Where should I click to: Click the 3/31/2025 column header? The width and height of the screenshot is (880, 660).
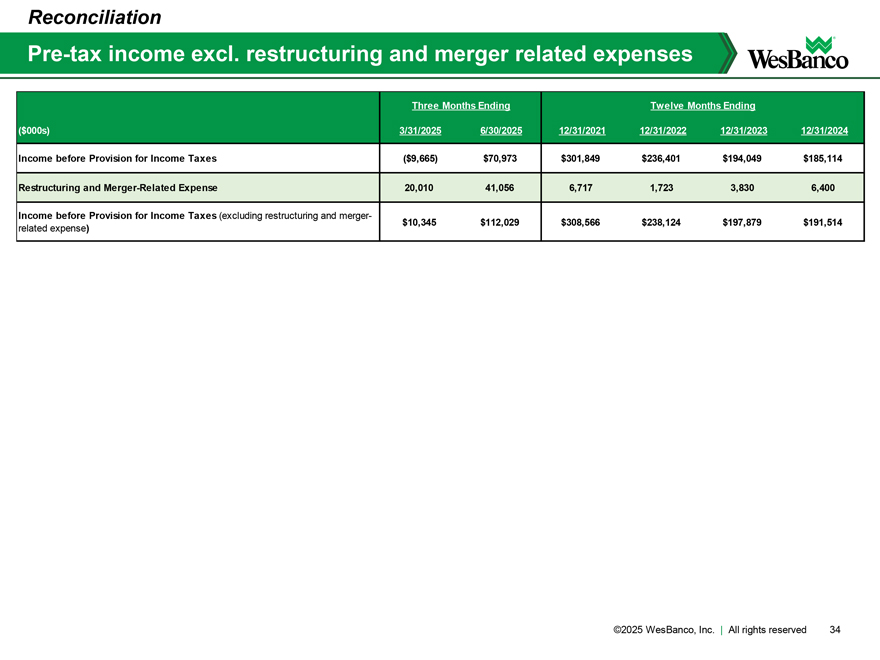(x=420, y=131)
